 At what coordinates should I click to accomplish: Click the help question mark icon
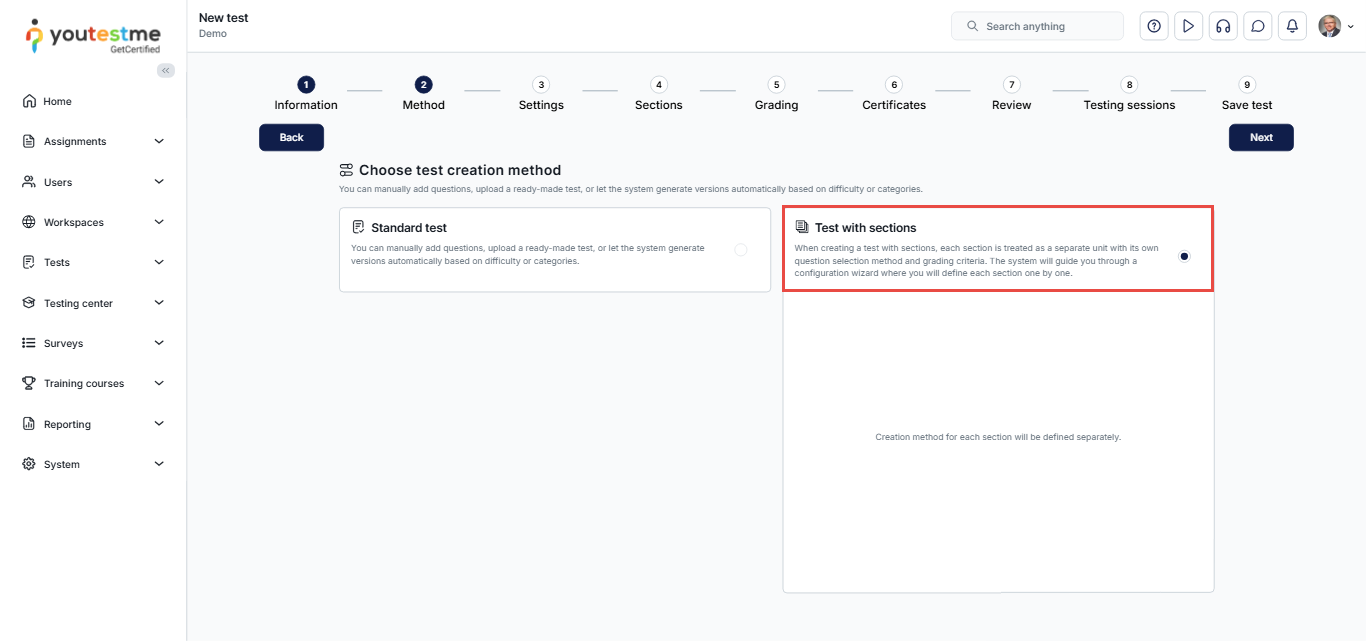[x=1154, y=26]
